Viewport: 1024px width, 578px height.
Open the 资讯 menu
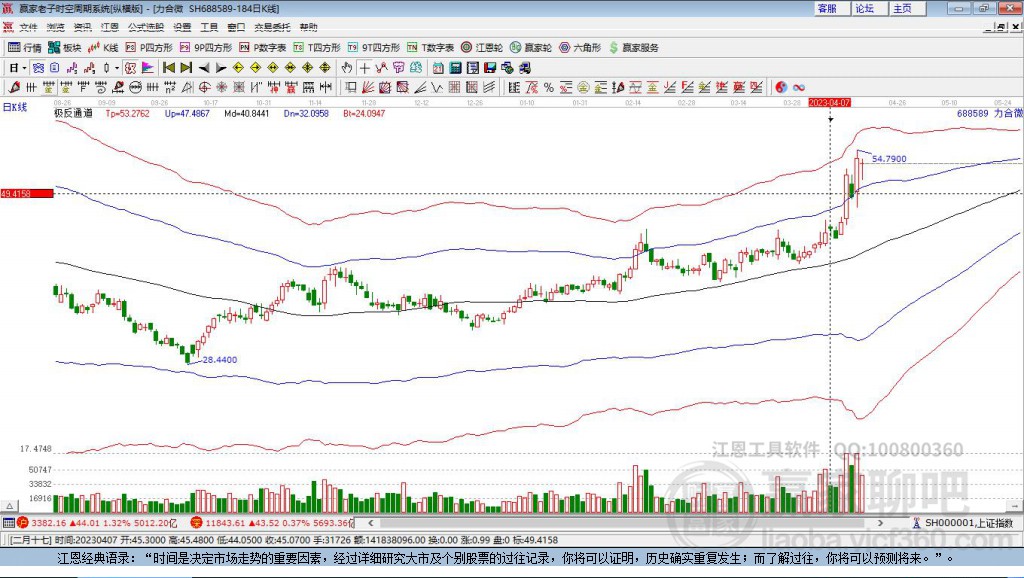(82, 27)
